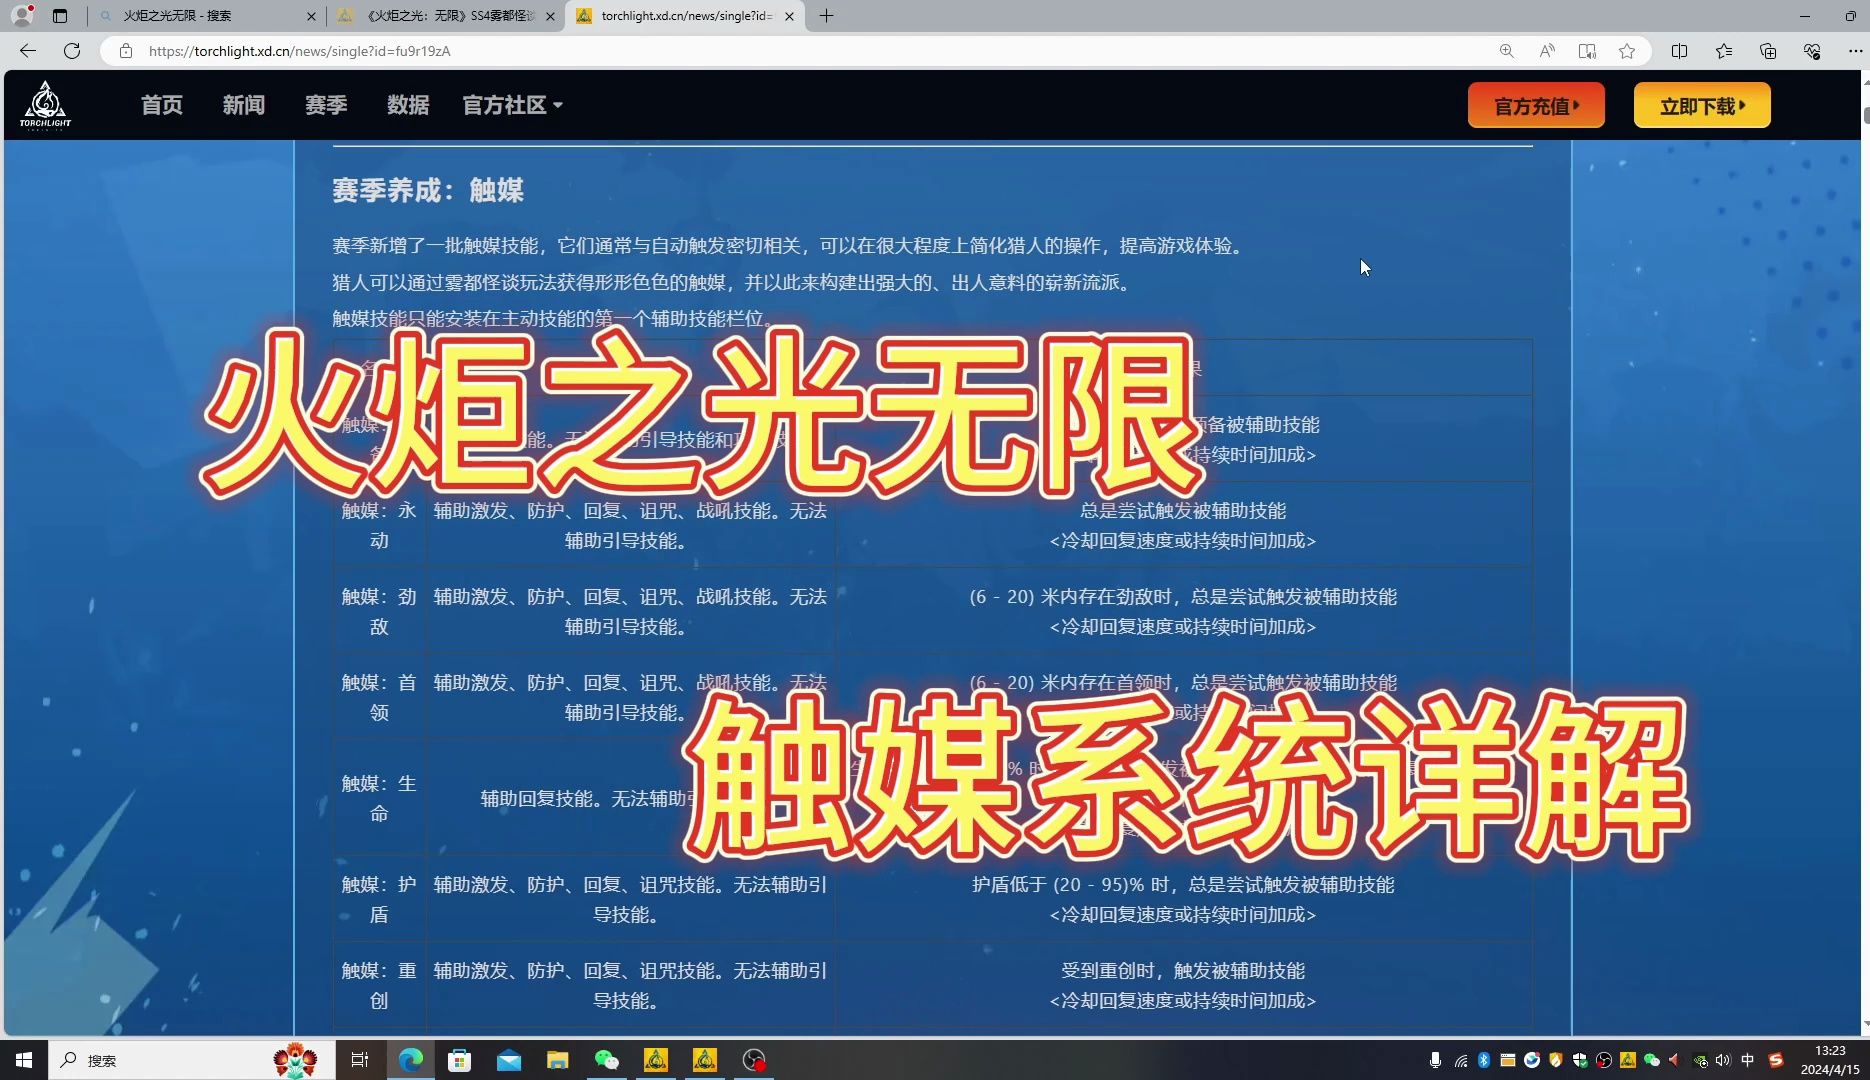Open Microsoft Store from taskbar
1870x1080 pixels.
click(460, 1060)
